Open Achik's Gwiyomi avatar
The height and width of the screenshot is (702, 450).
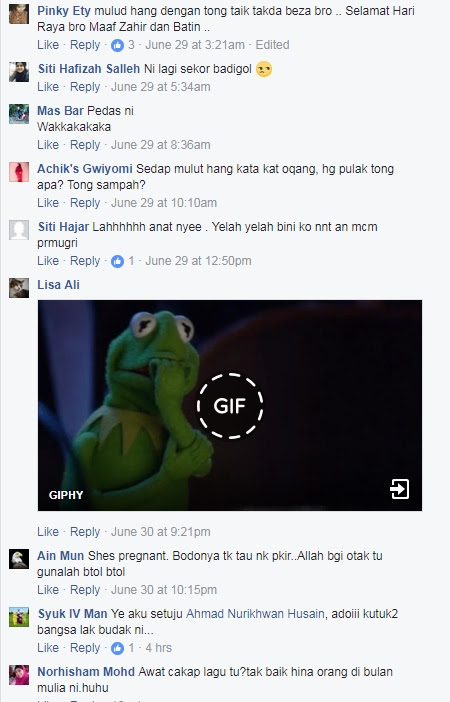[x=19, y=172]
